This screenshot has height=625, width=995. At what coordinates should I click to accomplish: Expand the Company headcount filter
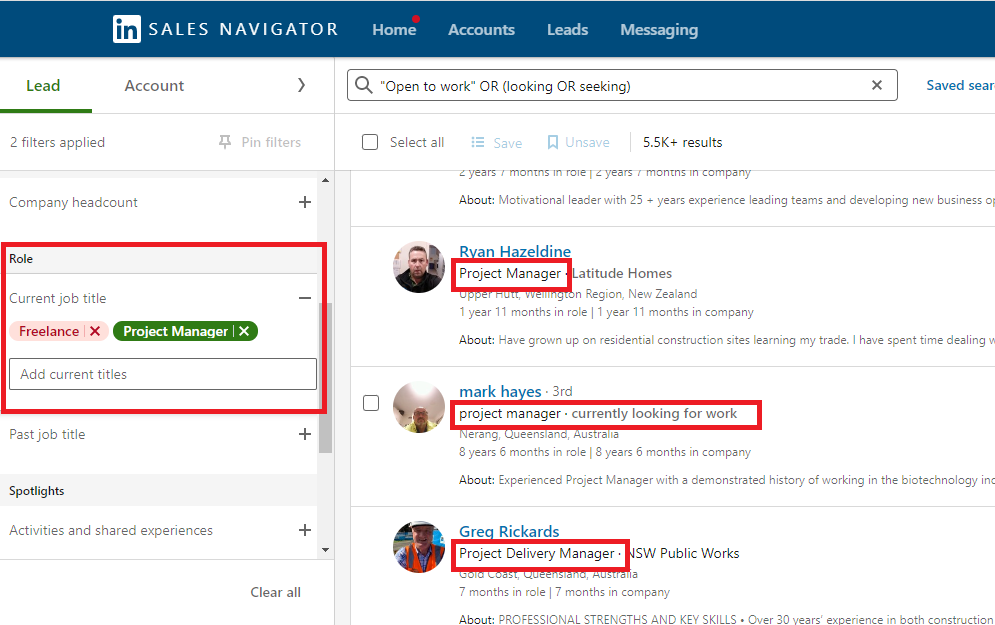[305, 202]
